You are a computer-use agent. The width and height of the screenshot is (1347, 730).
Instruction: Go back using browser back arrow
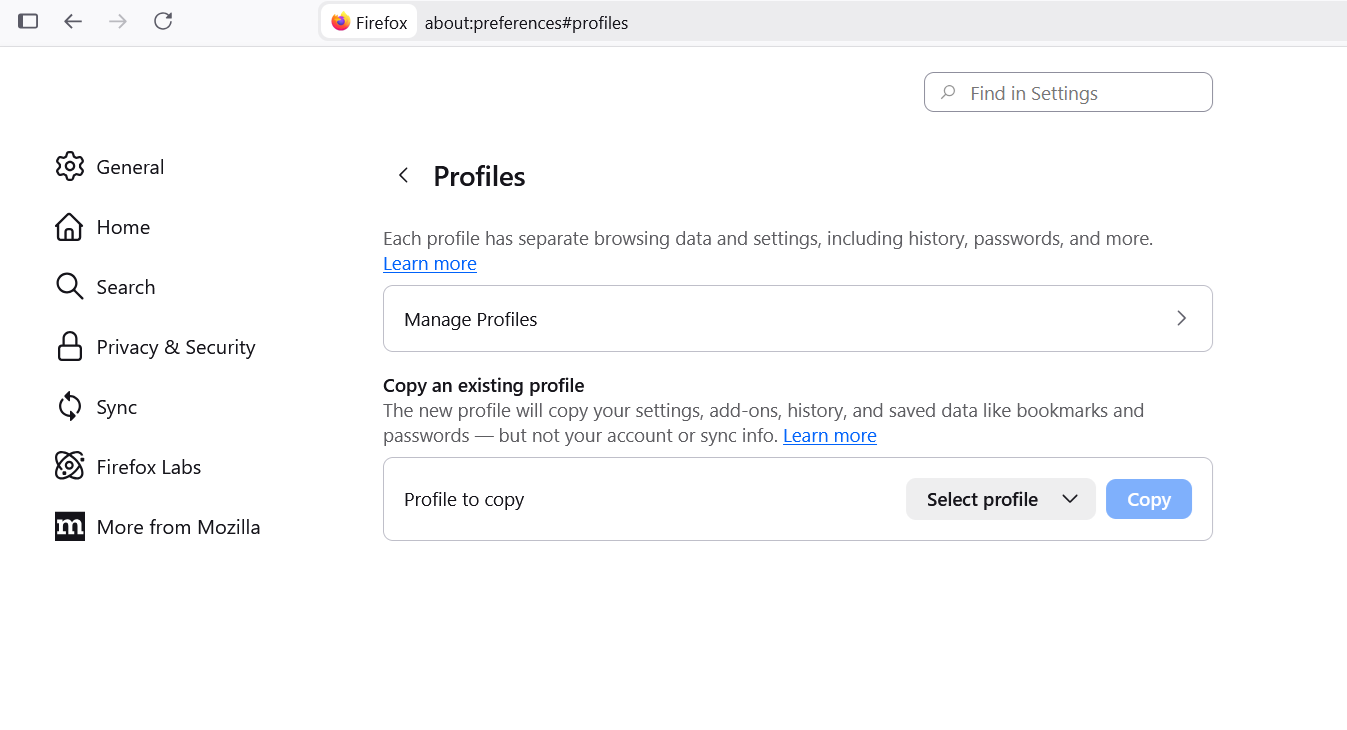73,21
